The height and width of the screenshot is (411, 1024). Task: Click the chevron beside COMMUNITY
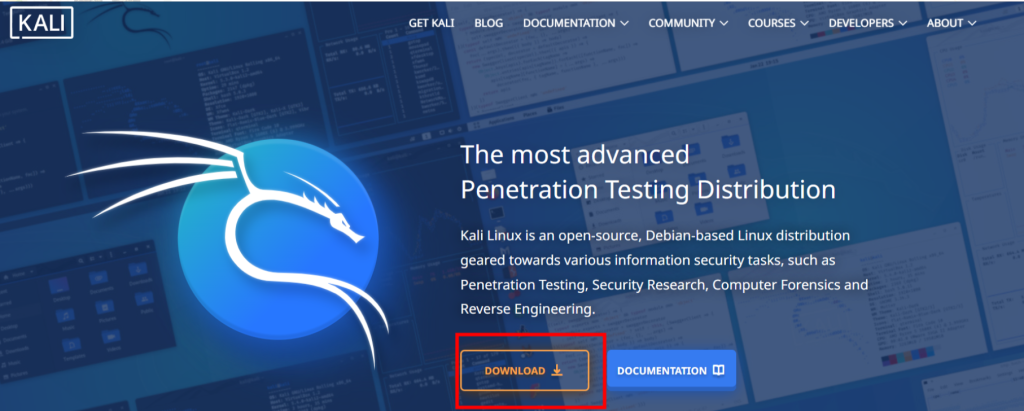click(724, 24)
